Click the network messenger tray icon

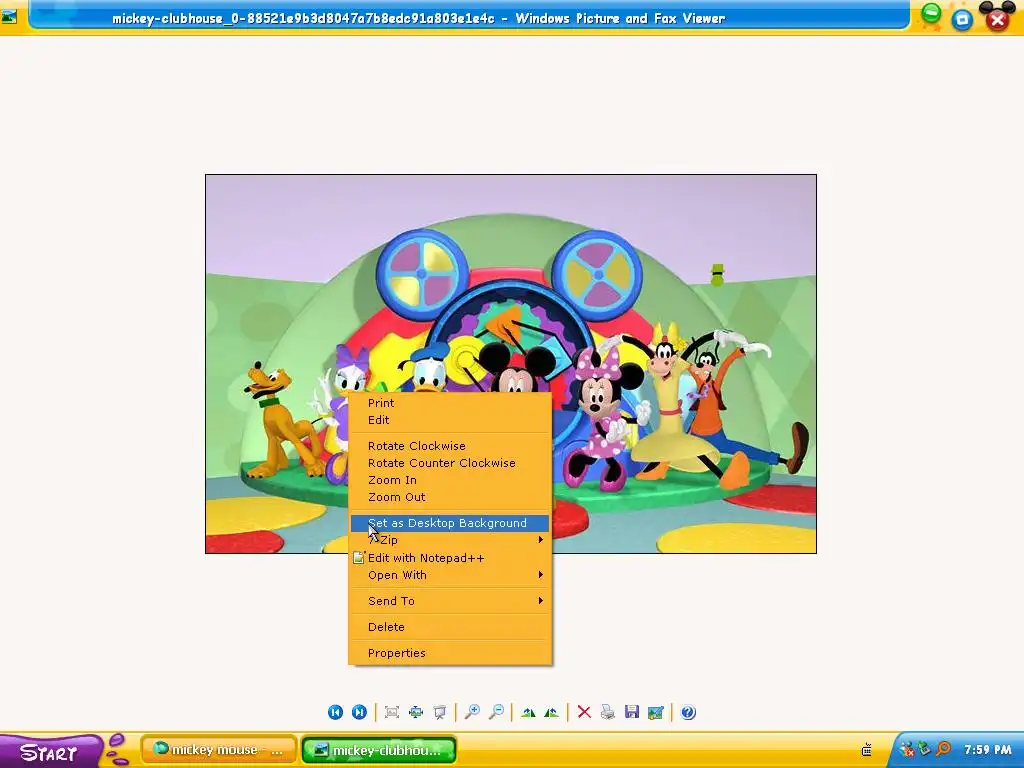907,750
